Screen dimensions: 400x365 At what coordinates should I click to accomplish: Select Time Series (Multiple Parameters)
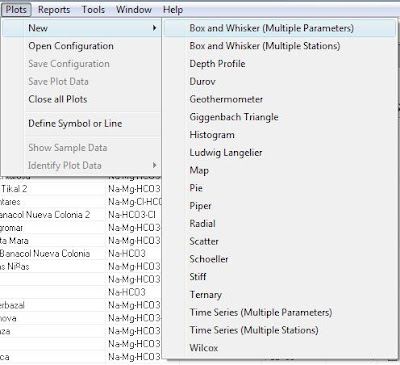[x=261, y=313]
